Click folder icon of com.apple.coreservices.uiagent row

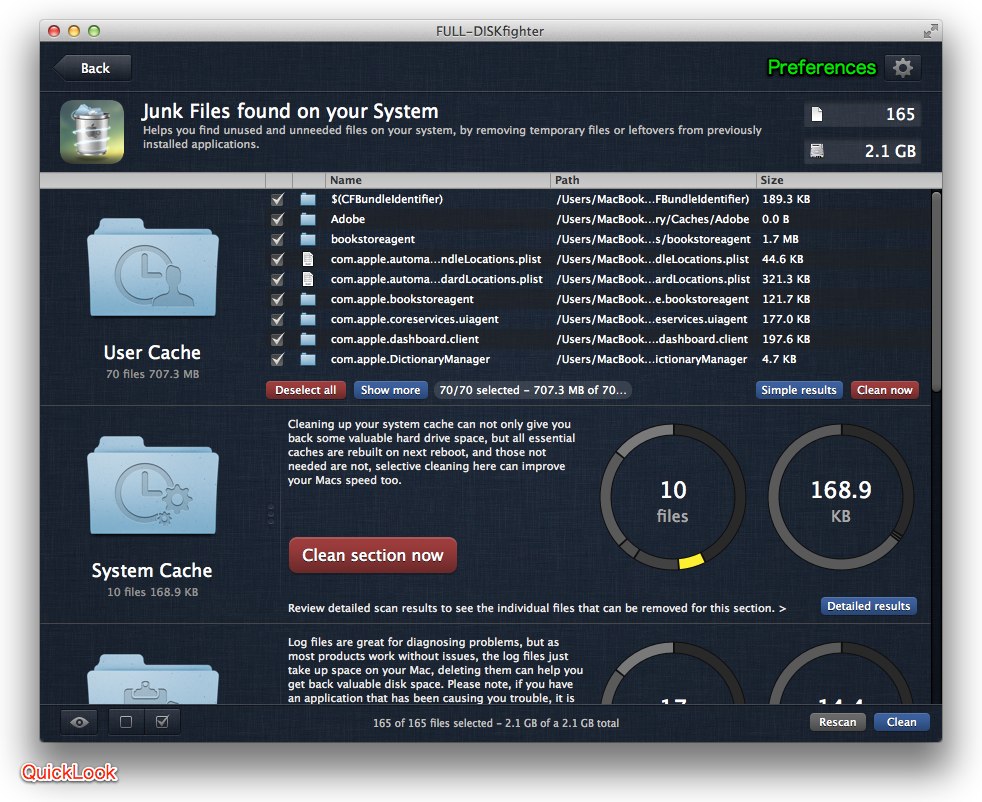pyautogui.click(x=308, y=319)
